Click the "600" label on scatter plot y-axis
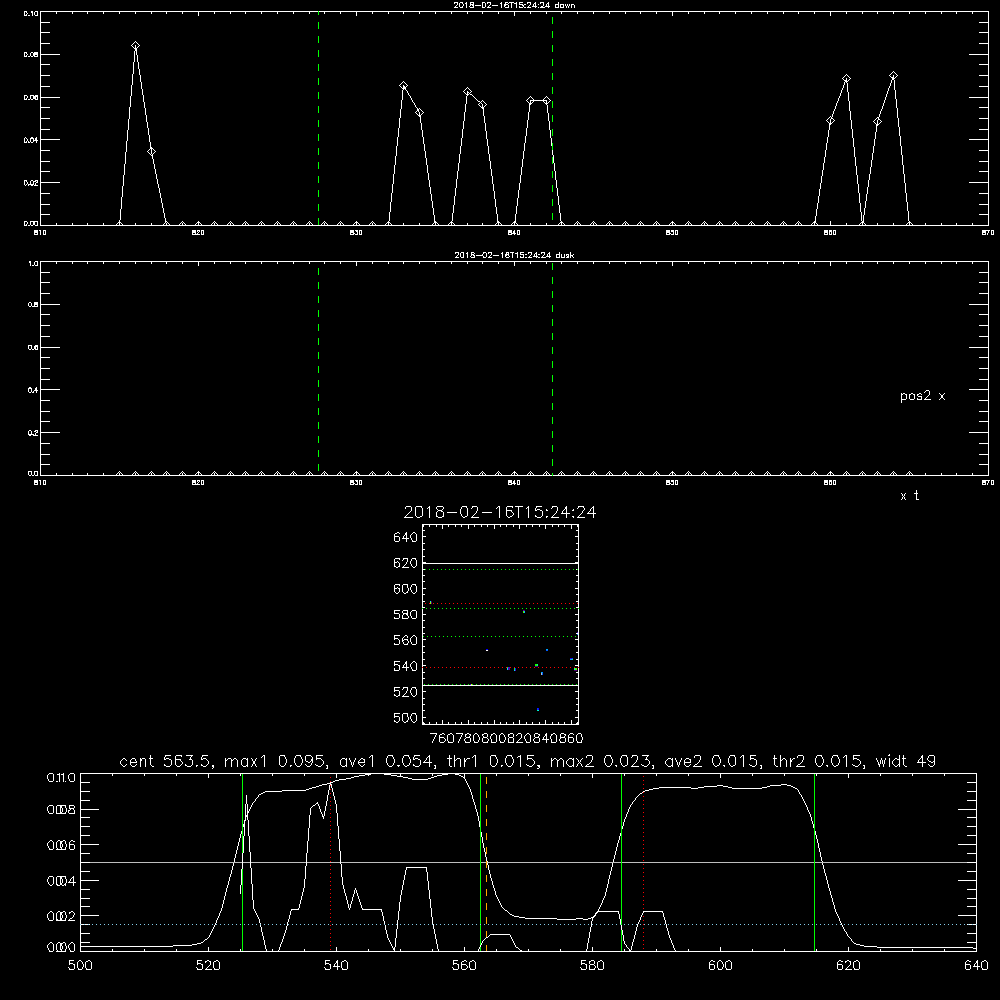Viewport: 1000px width, 1000px height. [x=406, y=589]
